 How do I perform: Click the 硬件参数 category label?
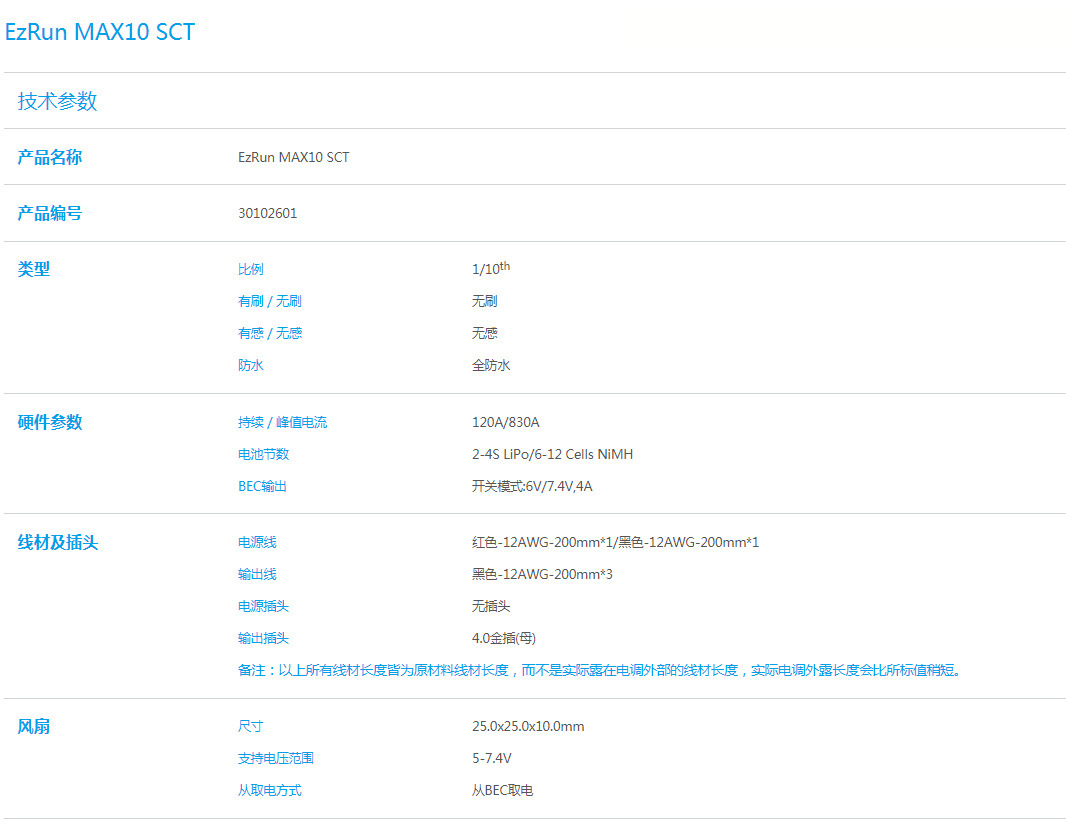(50, 422)
